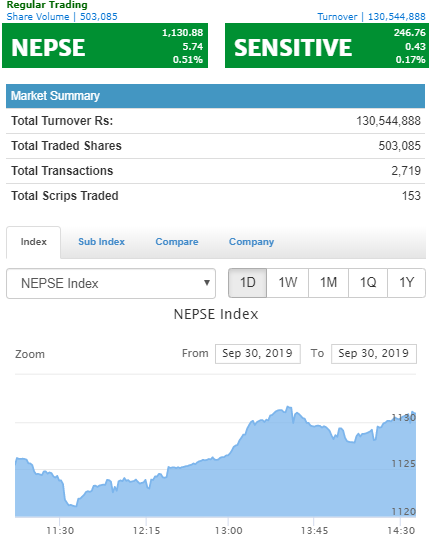Click the 1120 y-axis label
The image size is (429, 536).
tap(403, 511)
